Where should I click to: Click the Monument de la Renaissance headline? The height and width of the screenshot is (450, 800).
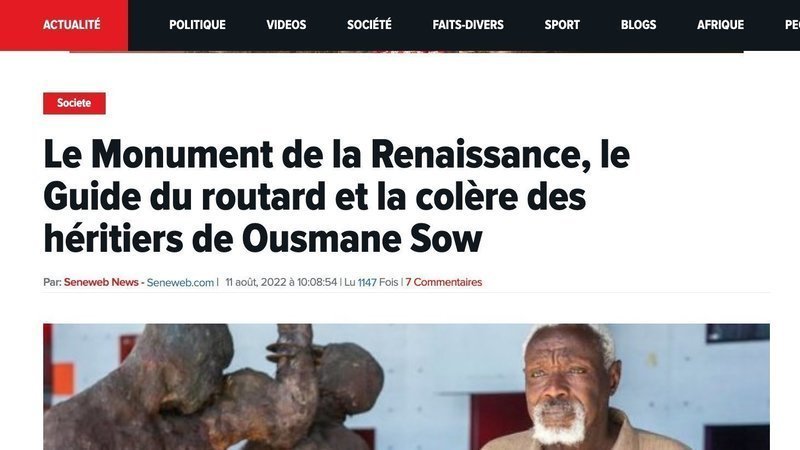pos(336,196)
